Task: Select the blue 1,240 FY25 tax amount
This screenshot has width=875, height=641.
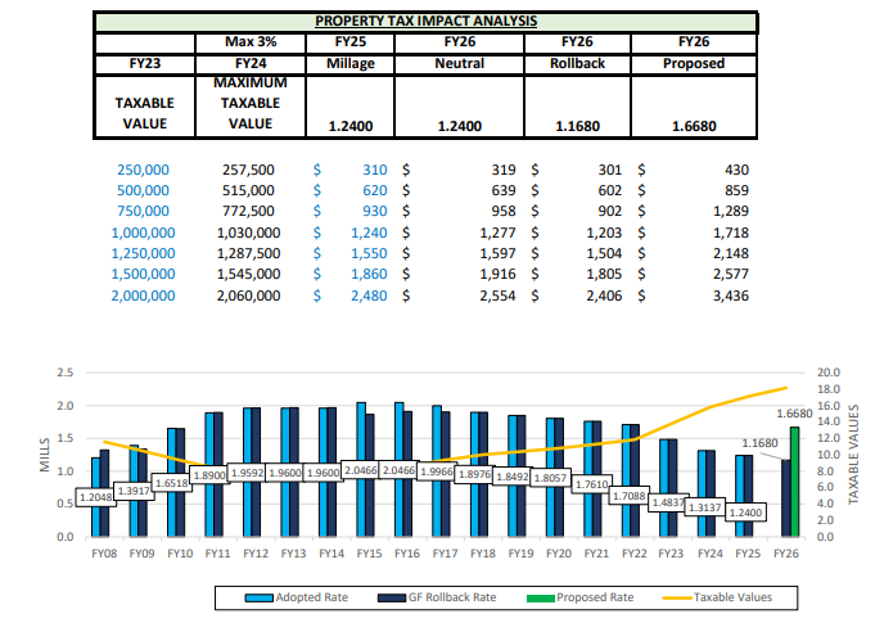Action: point(369,233)
